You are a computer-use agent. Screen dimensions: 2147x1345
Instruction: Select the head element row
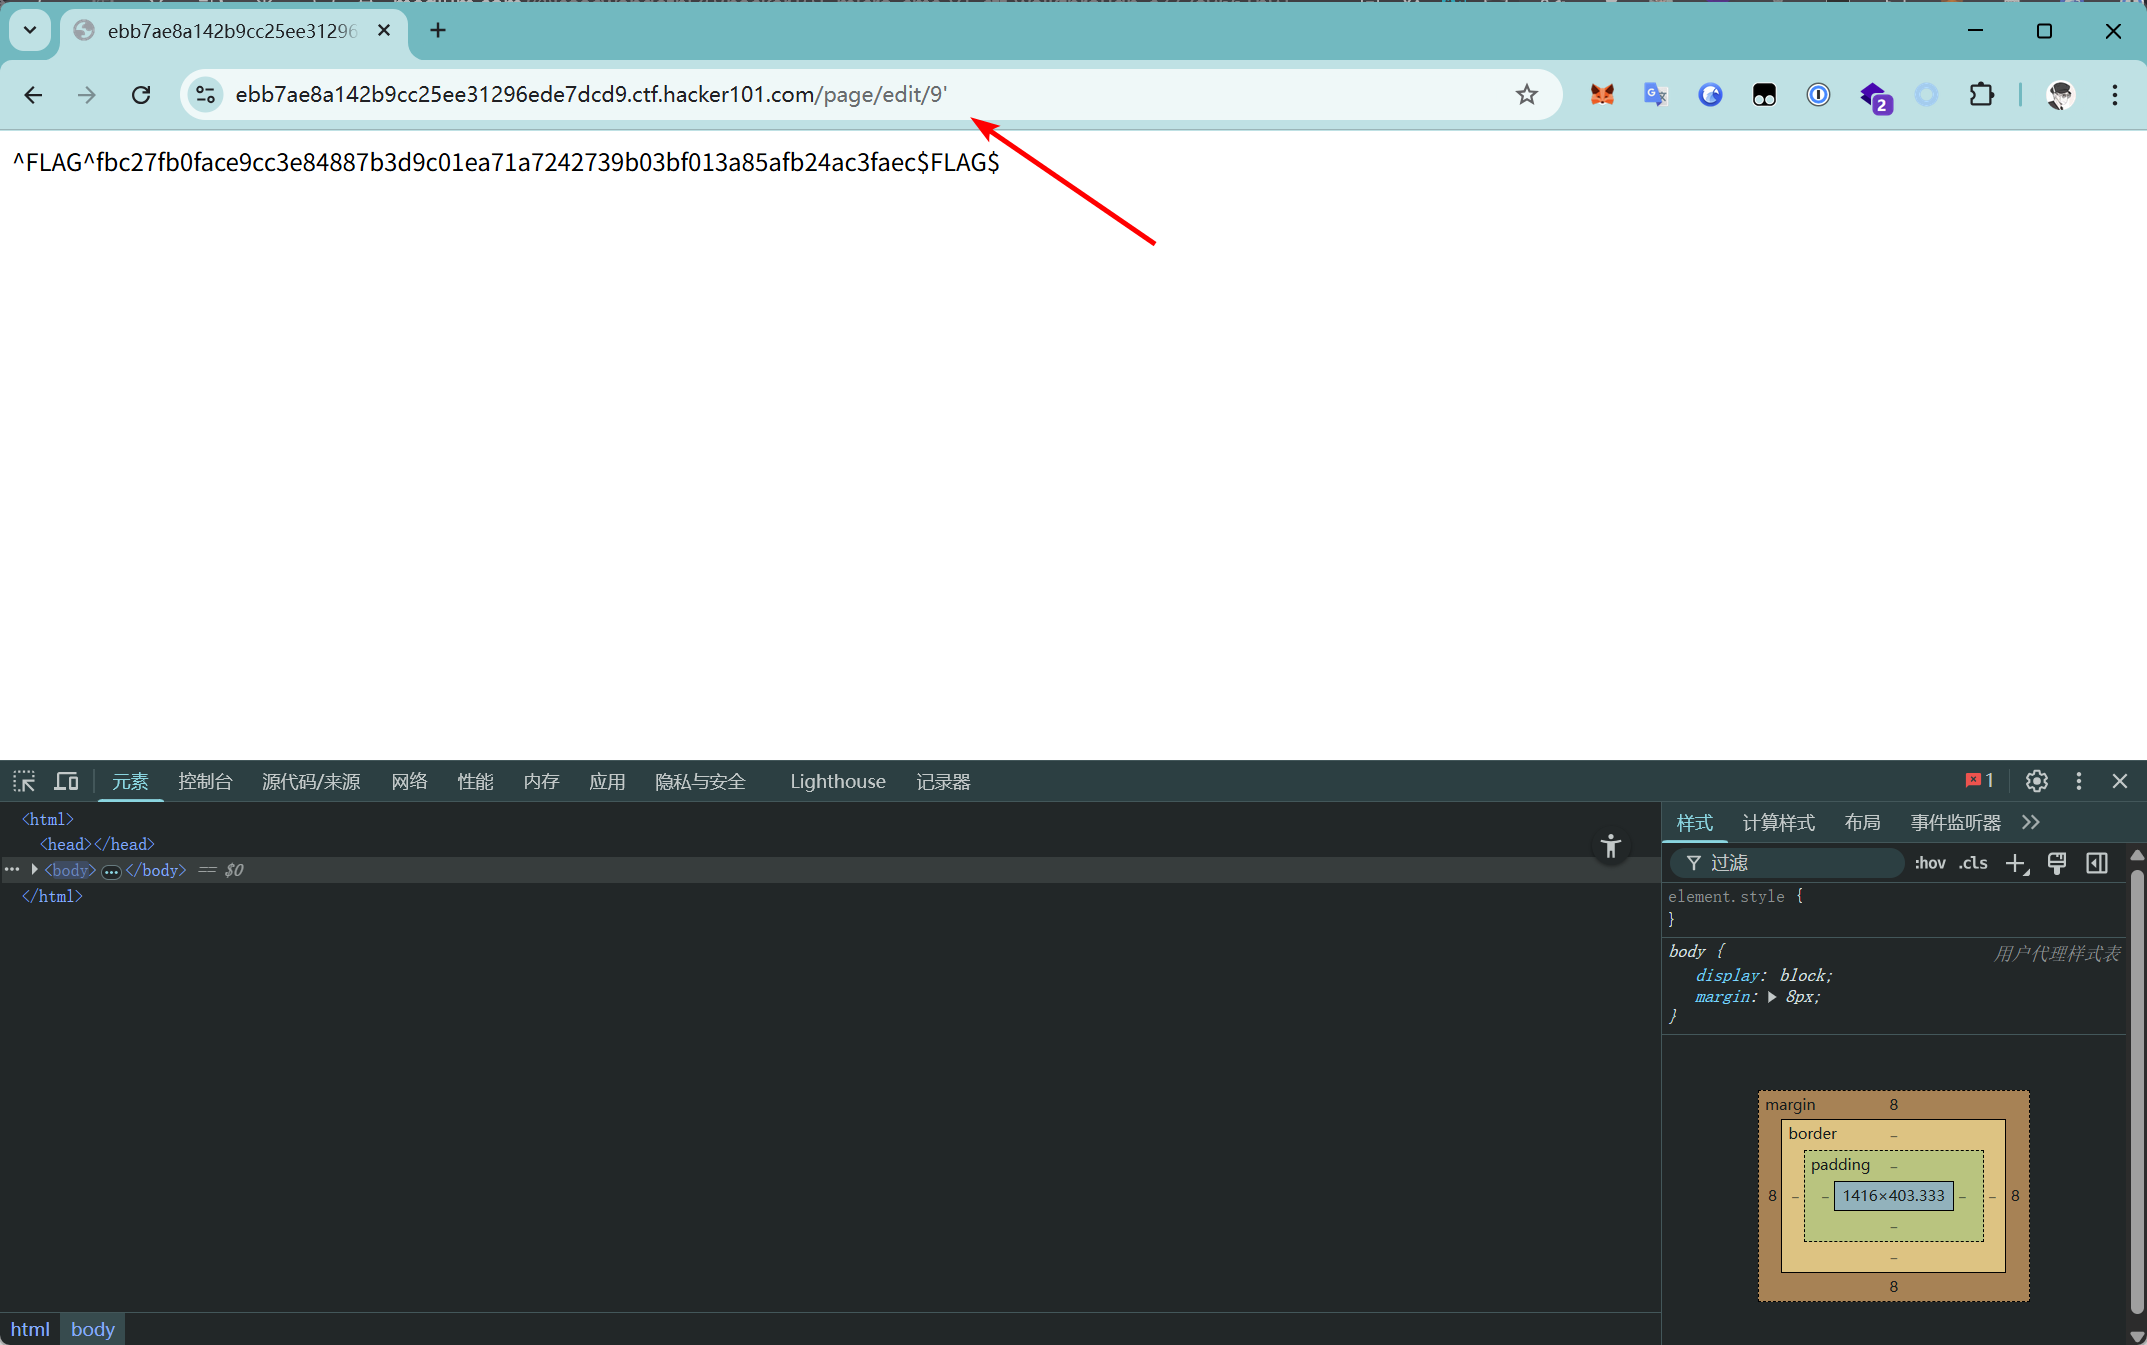(97, 845)
